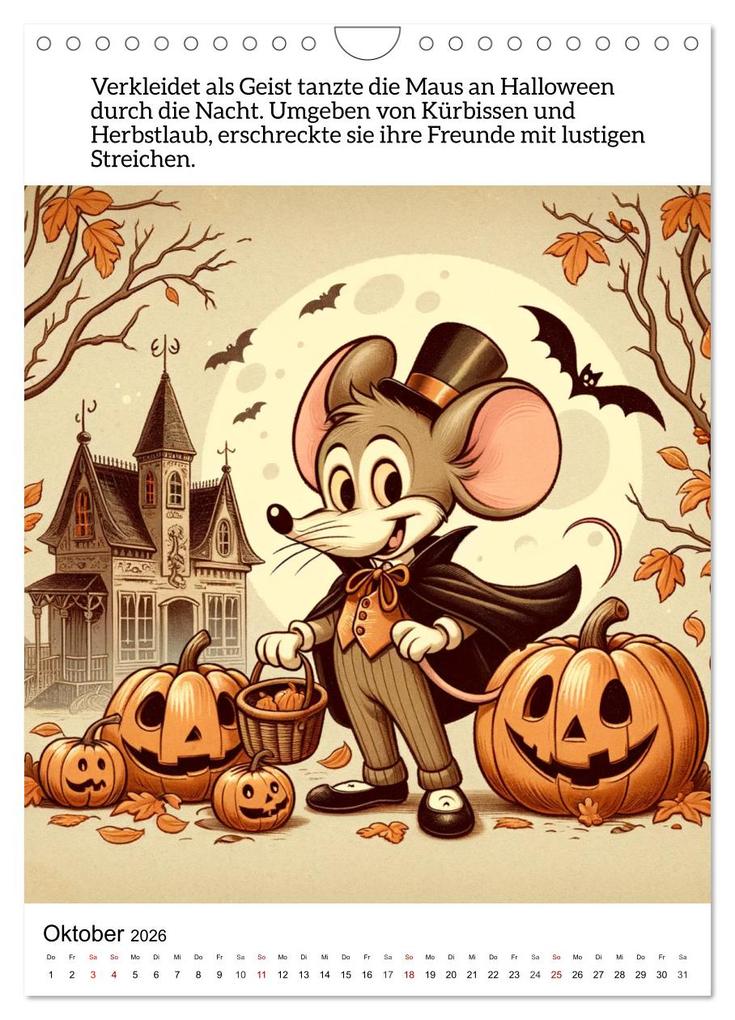Click the mouse's black nose

click(280, 518)
